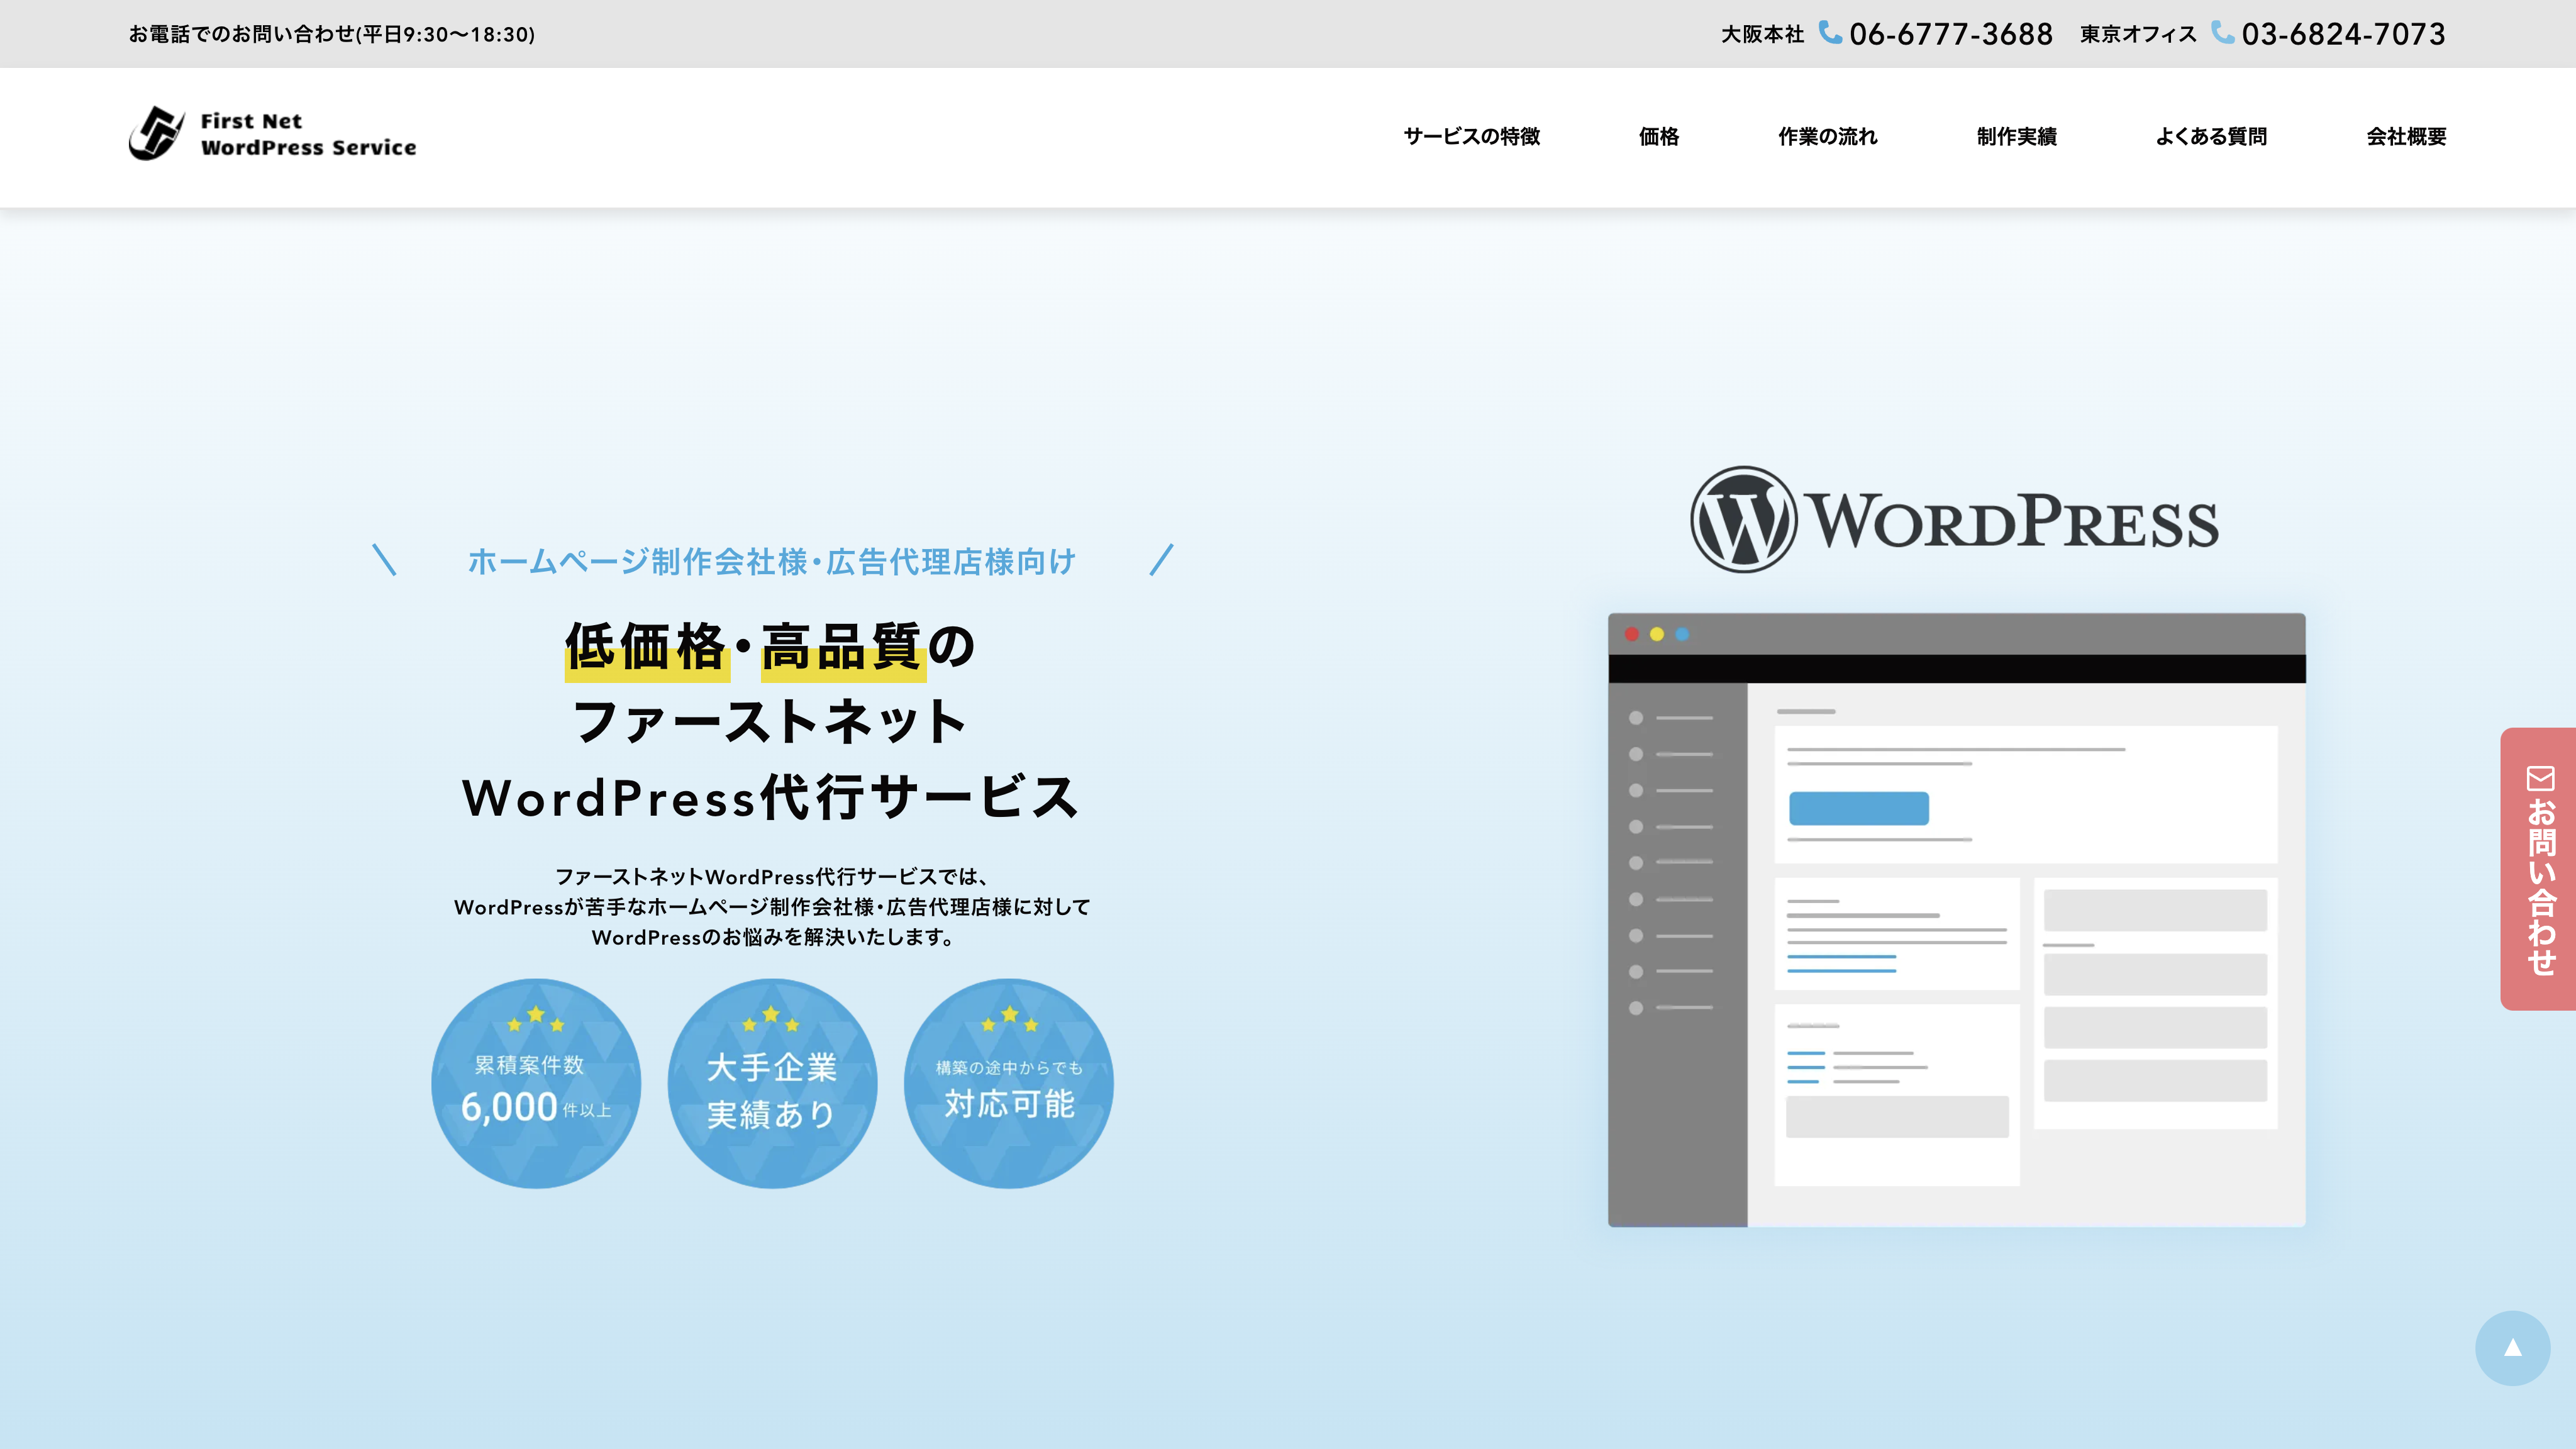This screenshot has width=2576, height=1449.
Task: Click the WordPress dashboard mockup illustration
Action: tap(1956, 920)
